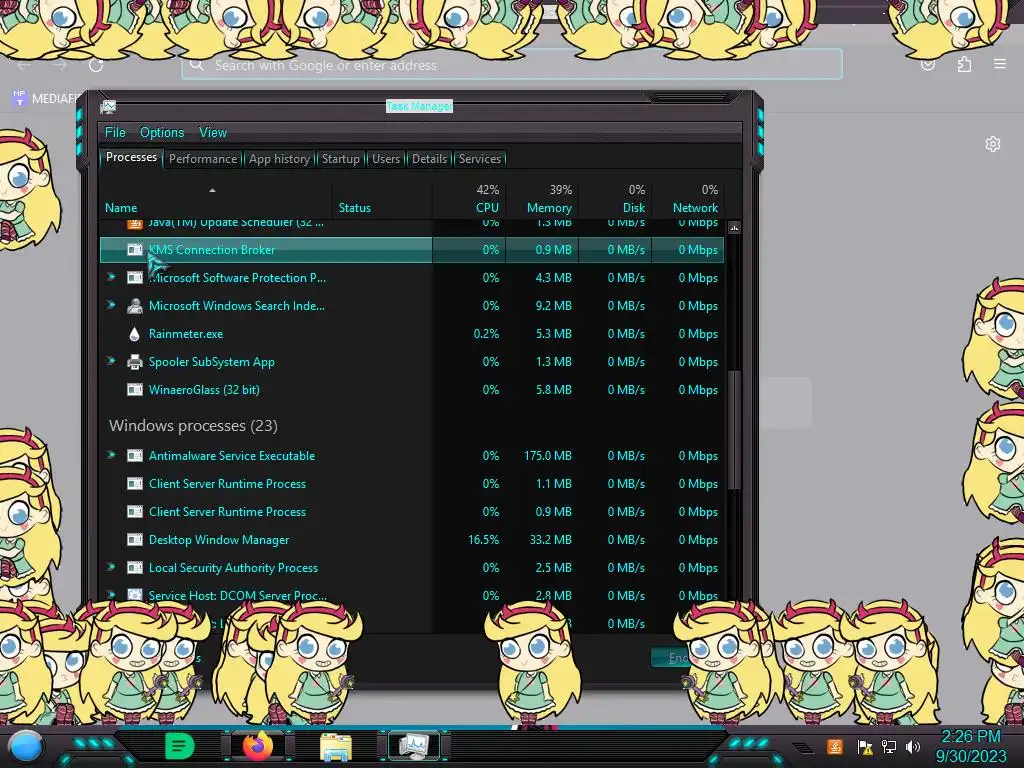Click the Pocket icon in Firefox toolbar
The image size is (1024, 768).
[x=927, y=65]
